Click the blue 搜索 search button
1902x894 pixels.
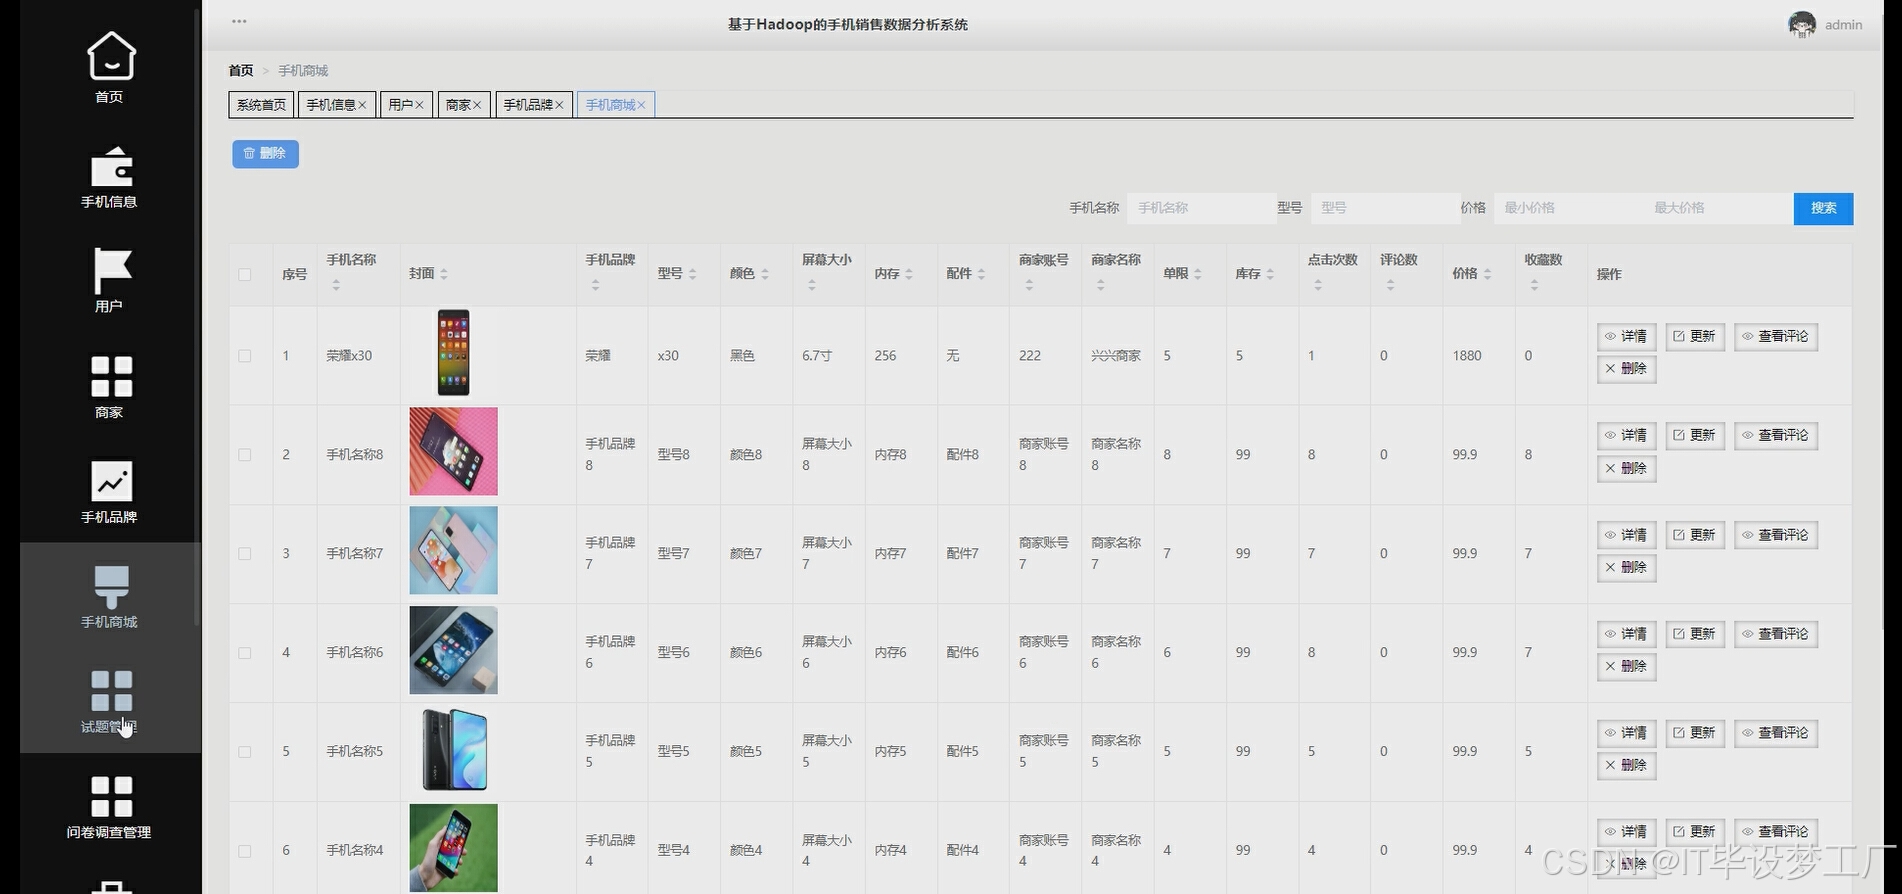pos(1823,208)
